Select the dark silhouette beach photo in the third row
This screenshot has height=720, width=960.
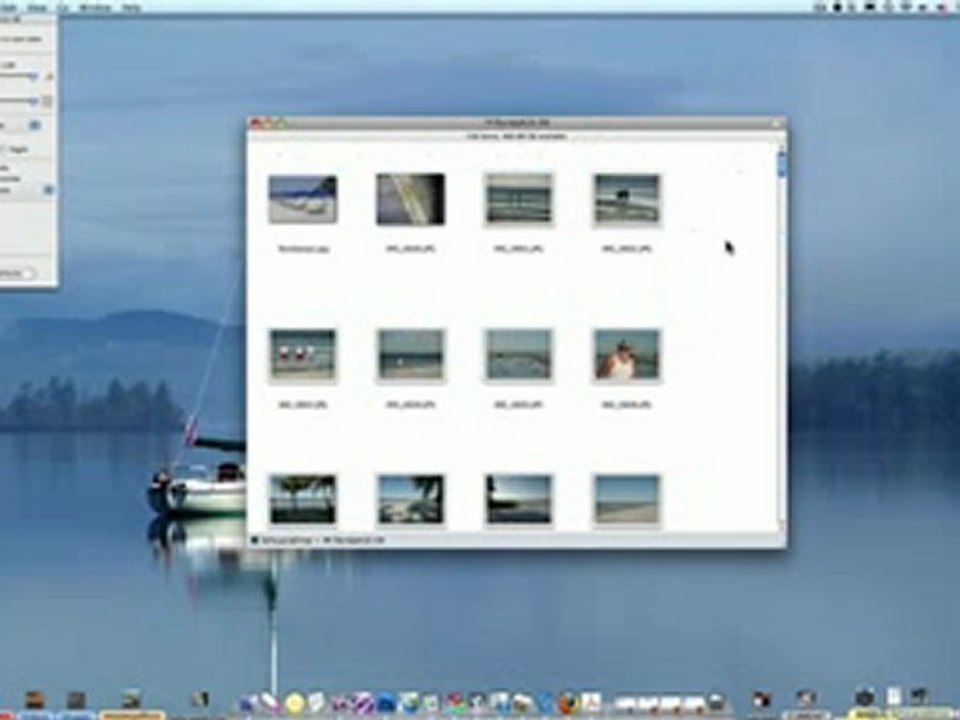pyautogui.click(x=519, y=500)
